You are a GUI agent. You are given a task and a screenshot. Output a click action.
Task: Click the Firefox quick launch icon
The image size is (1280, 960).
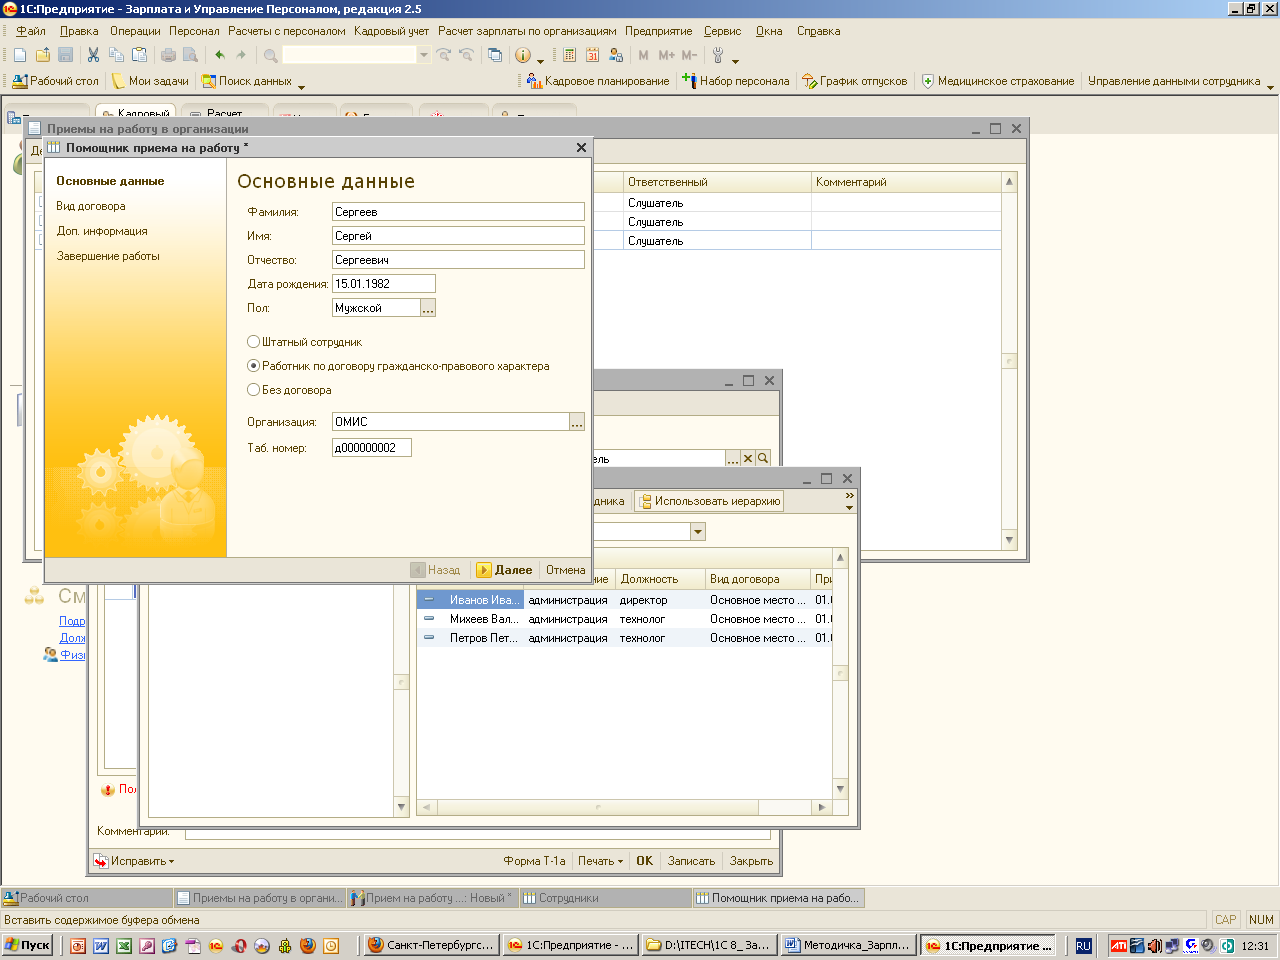point(308,945)
